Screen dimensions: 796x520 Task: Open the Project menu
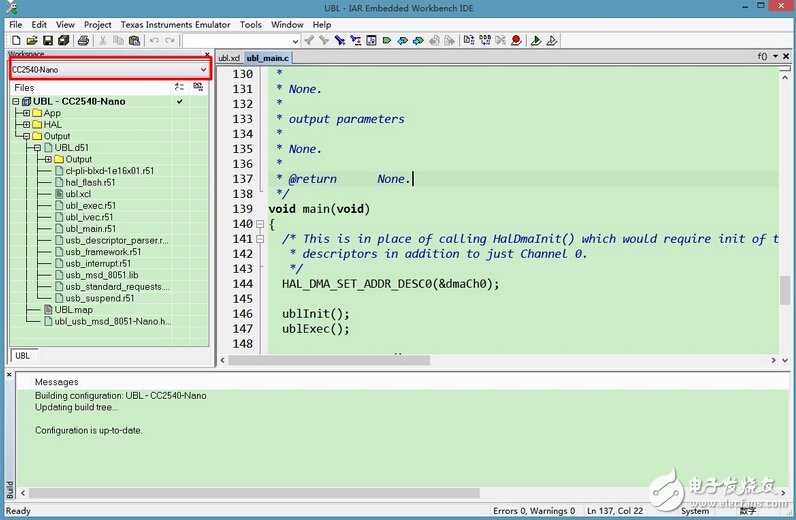pyautogui.click(x=97, y=24)
